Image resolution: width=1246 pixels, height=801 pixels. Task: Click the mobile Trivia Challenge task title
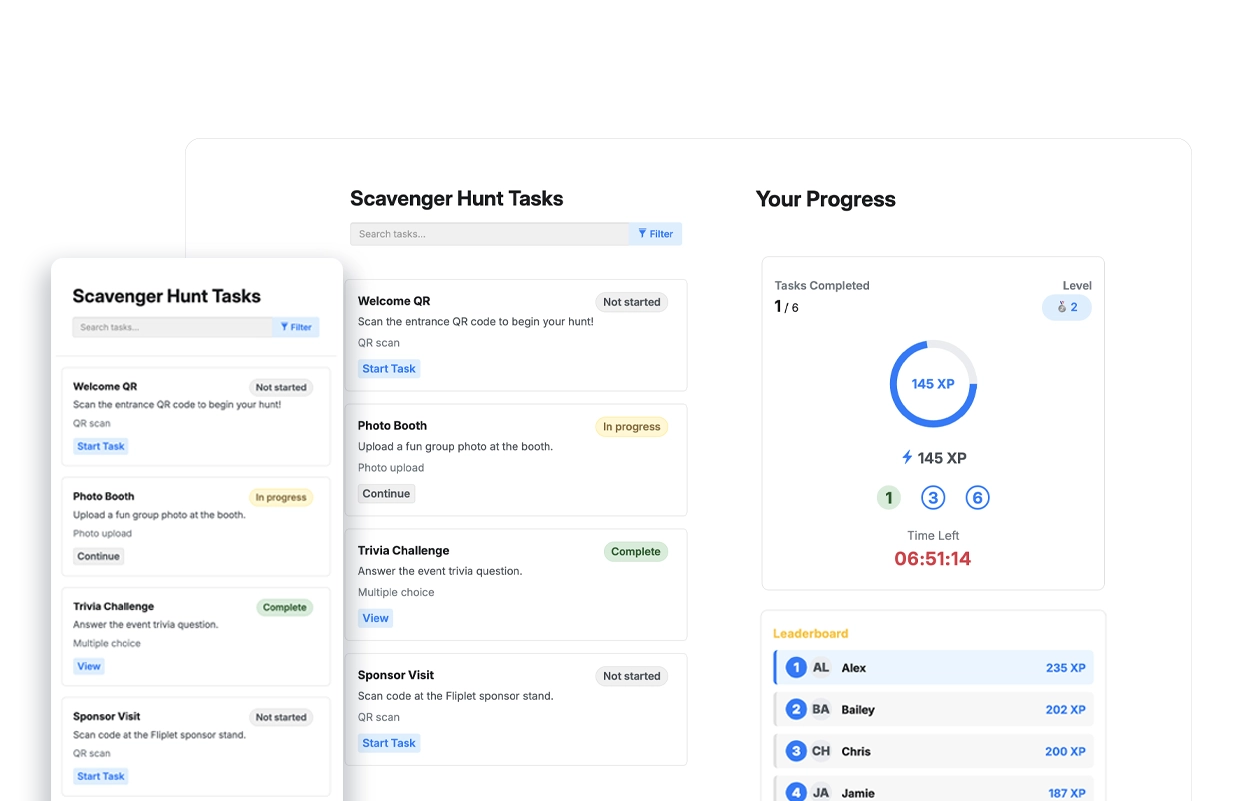(114, 606)
